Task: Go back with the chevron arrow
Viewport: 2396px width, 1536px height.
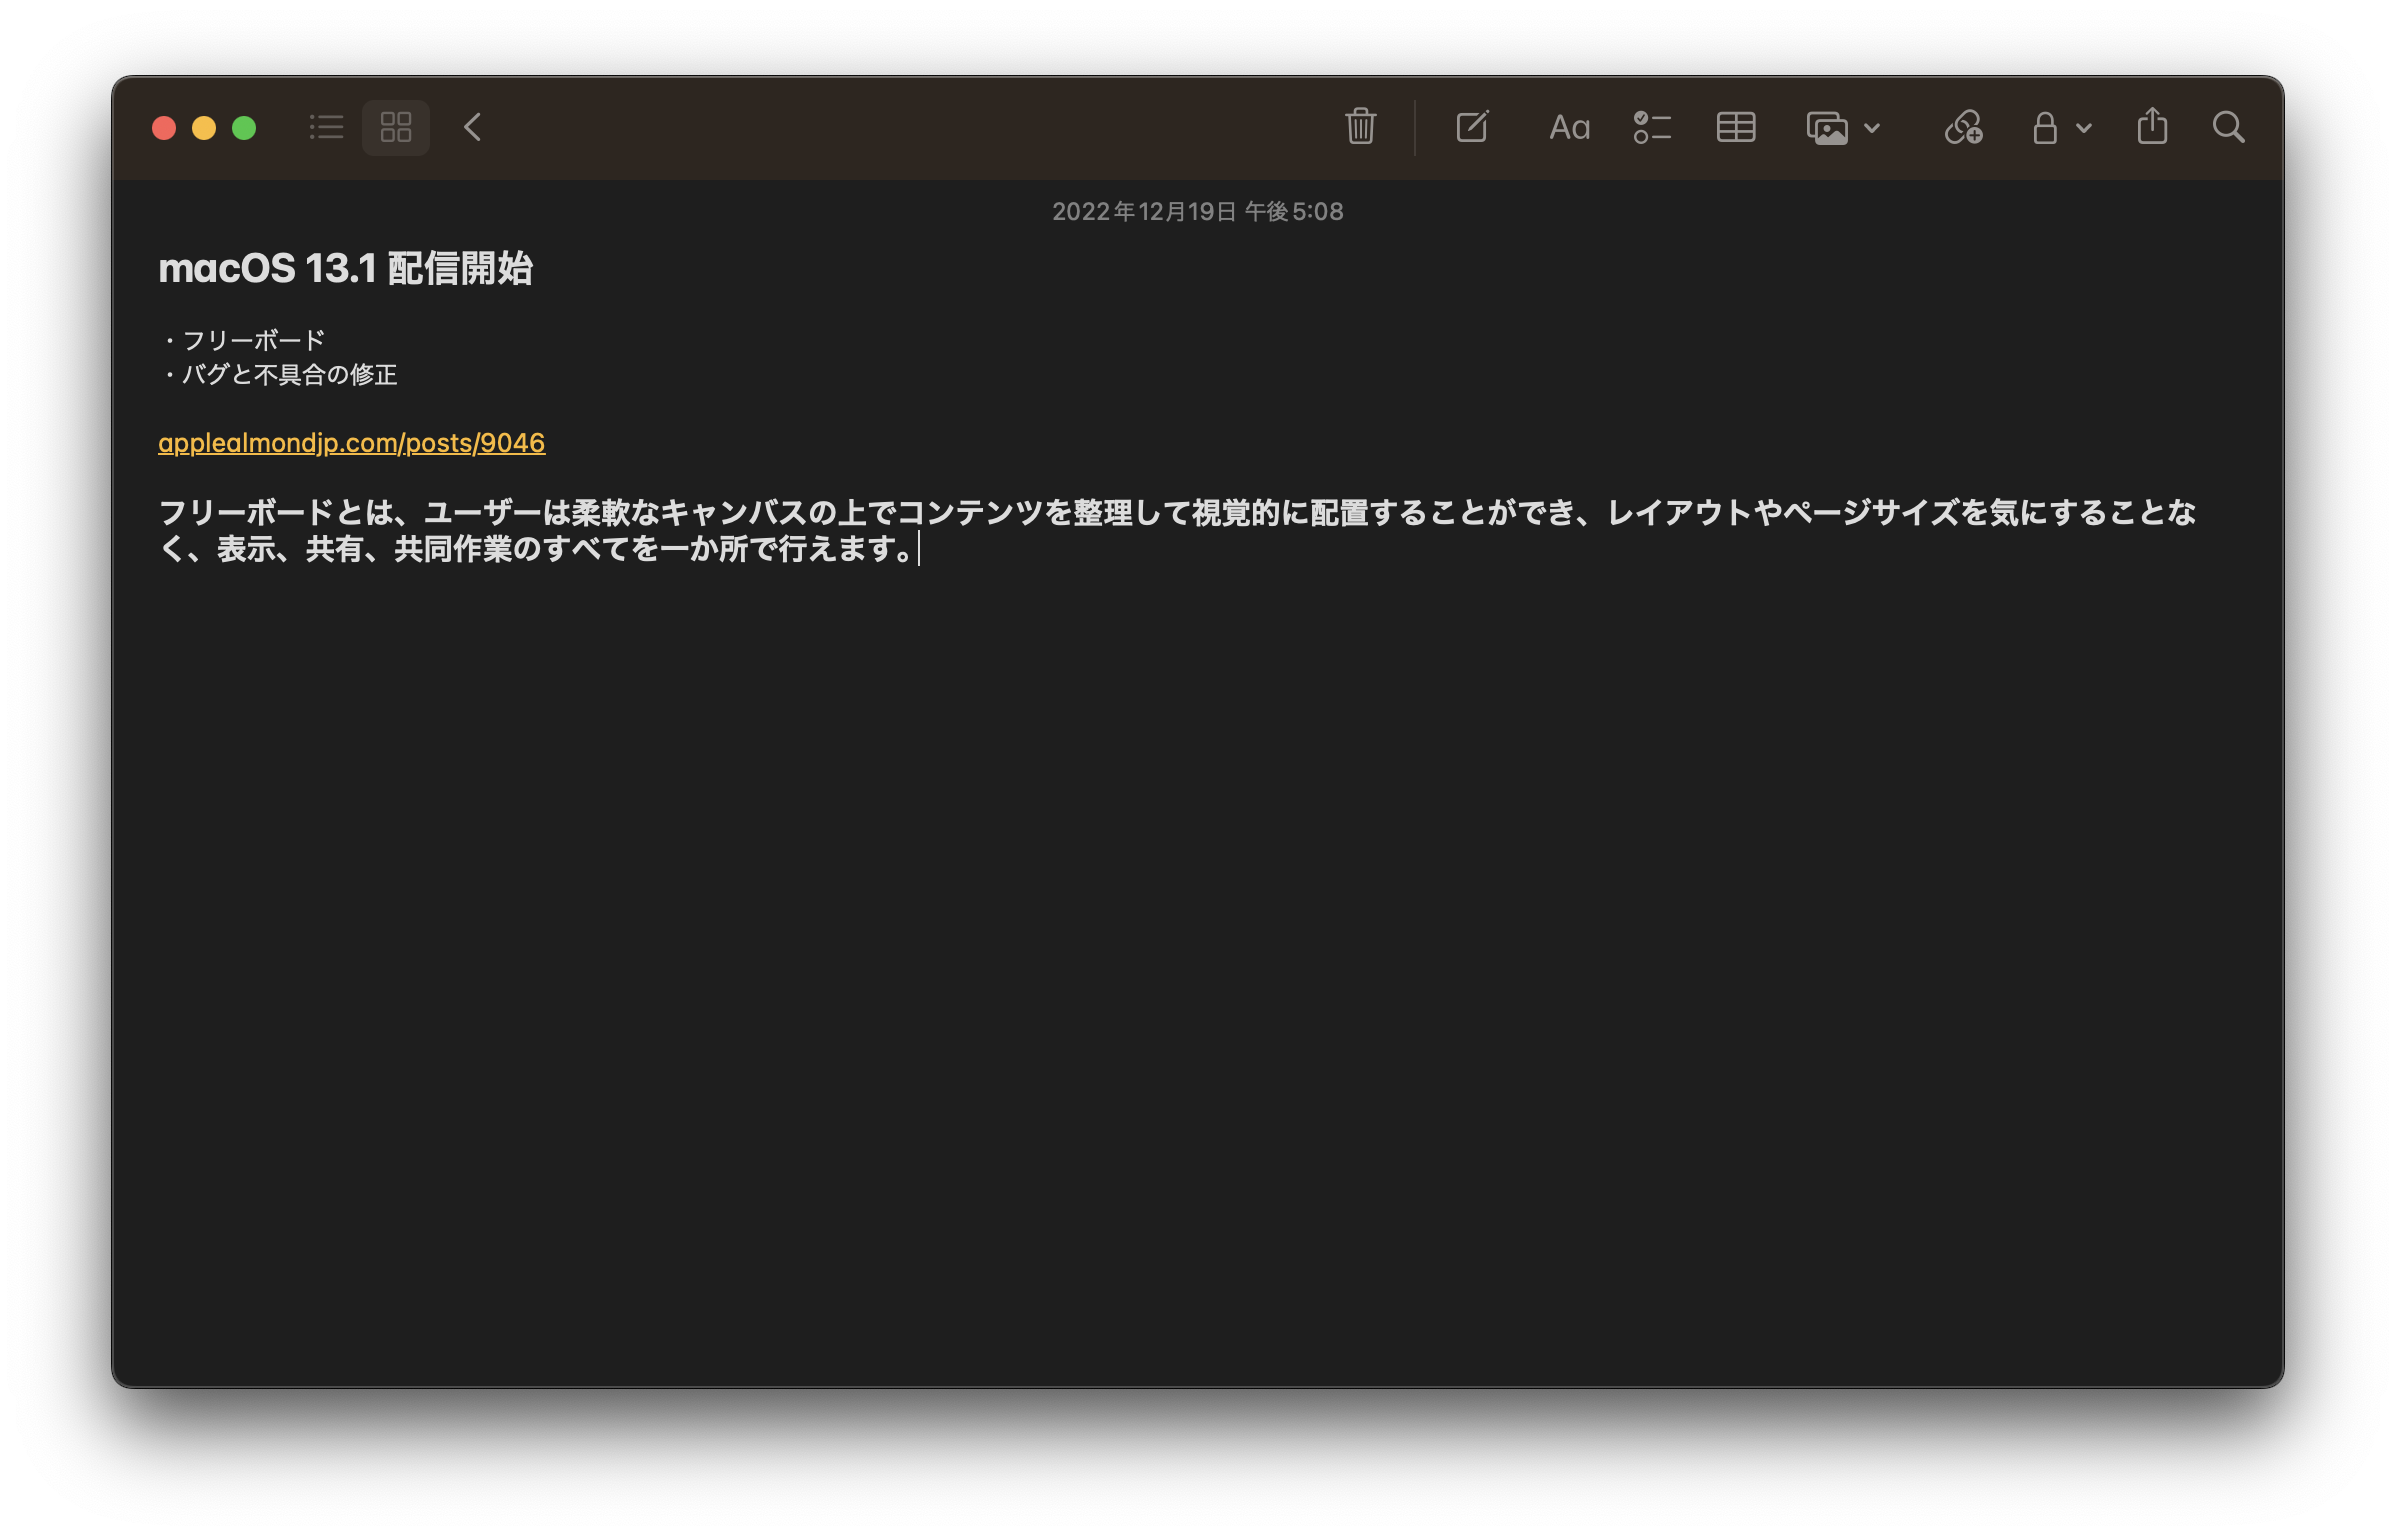Action: pyautogui.click(x=473, y=127)
